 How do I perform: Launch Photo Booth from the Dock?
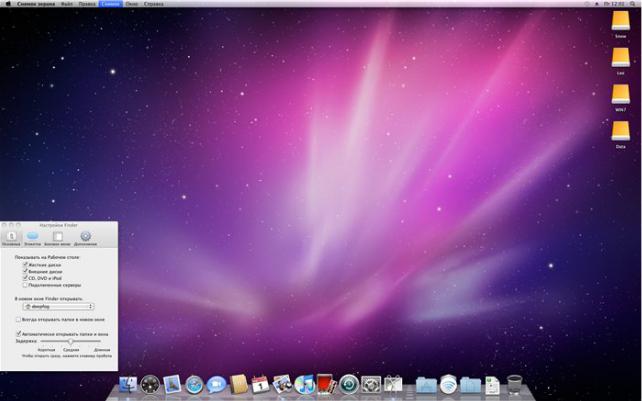pyautogui.click(x=327, y=385)
